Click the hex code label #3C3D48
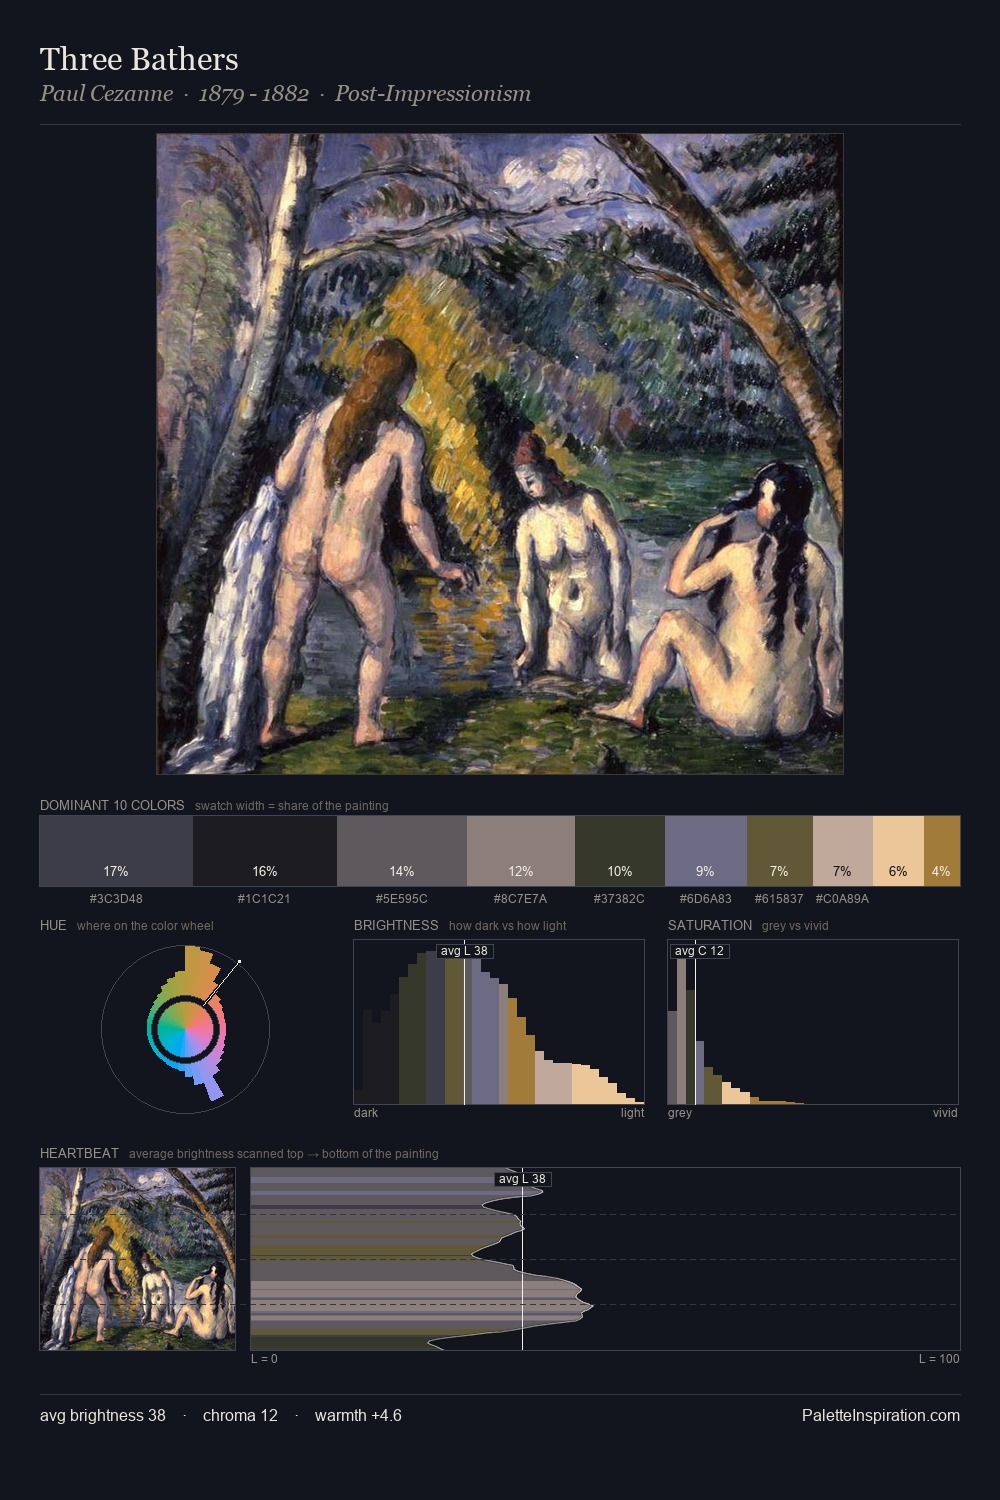This screenshot has width=1000, height=1500. tap(116, 898)
